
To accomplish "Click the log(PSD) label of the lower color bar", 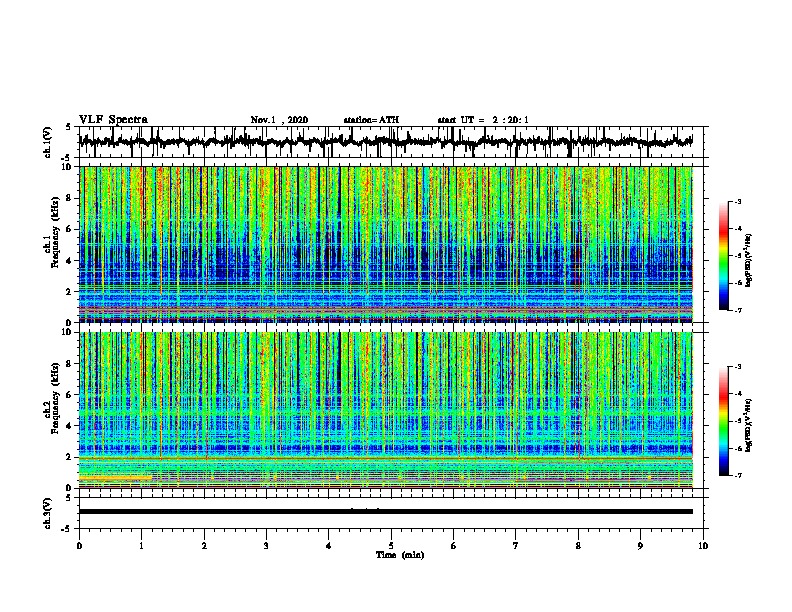I will coord(749,425).
